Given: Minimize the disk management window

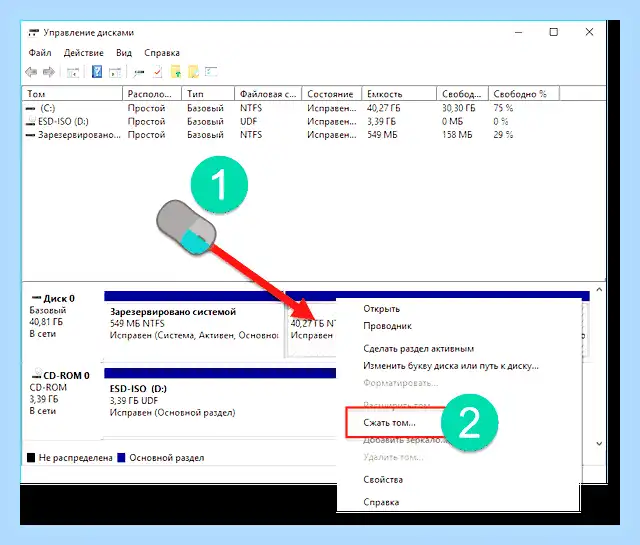Looking at the screenshot, I should coord(518,32).
